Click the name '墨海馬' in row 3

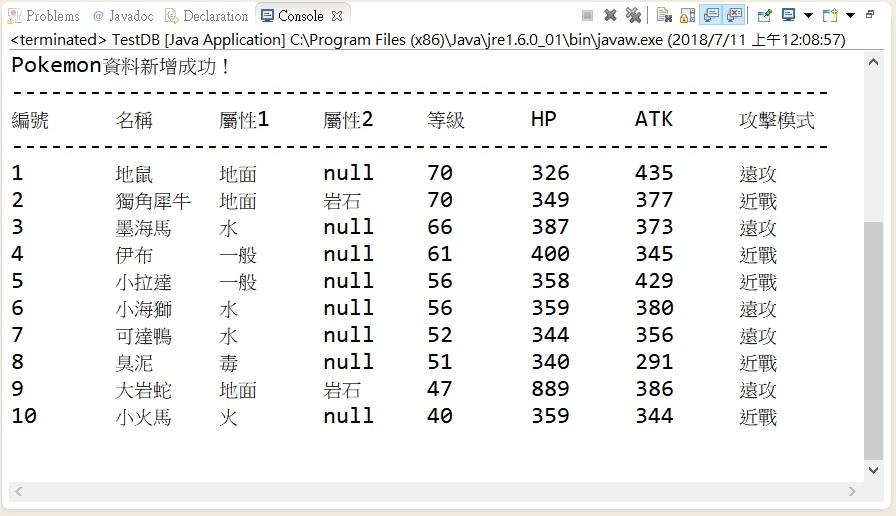pyautogui.click(x=143, y=228)
